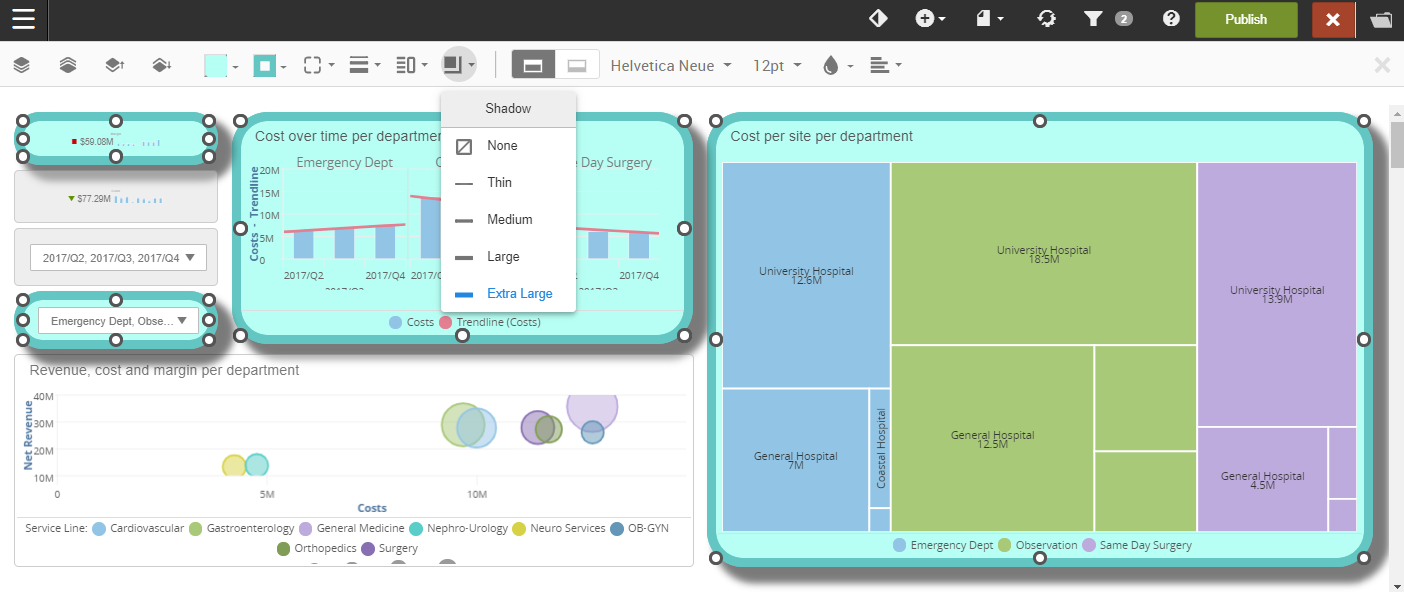
Task: Expand the Helvetica Neue font dropdown
Action: pyautogui.click(x=671, y=65)
